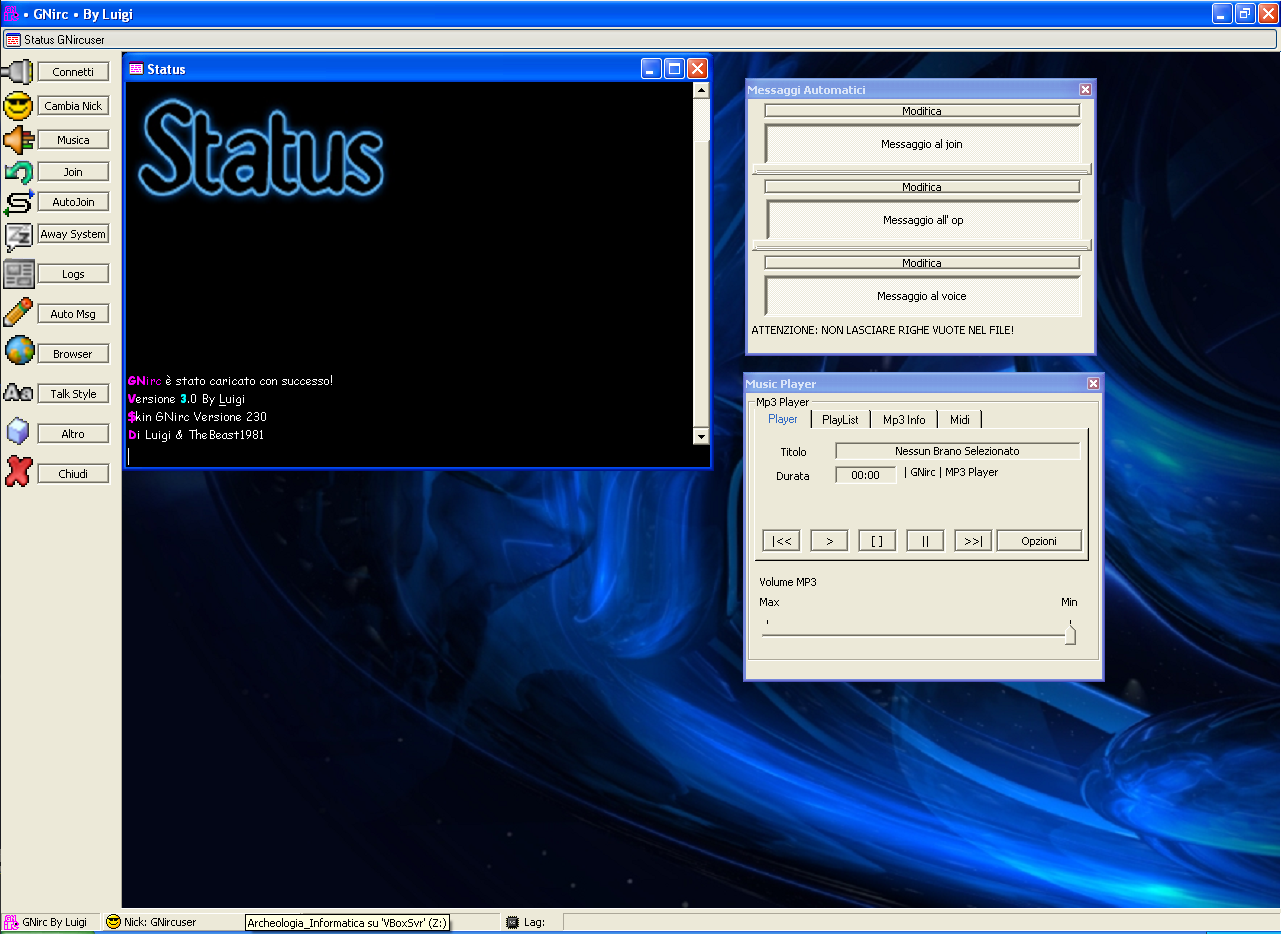The height and width of the screenshot is (934, 1281).
Task: Select the Midi tab in Music Player
Action: [x=960, y=420]
